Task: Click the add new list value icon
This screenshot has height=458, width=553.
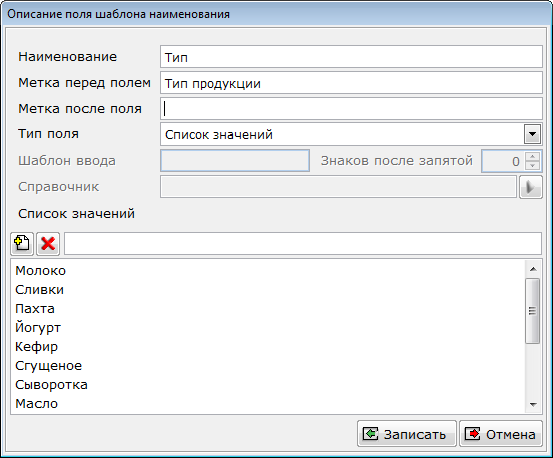Action: (x=22, y=243)
